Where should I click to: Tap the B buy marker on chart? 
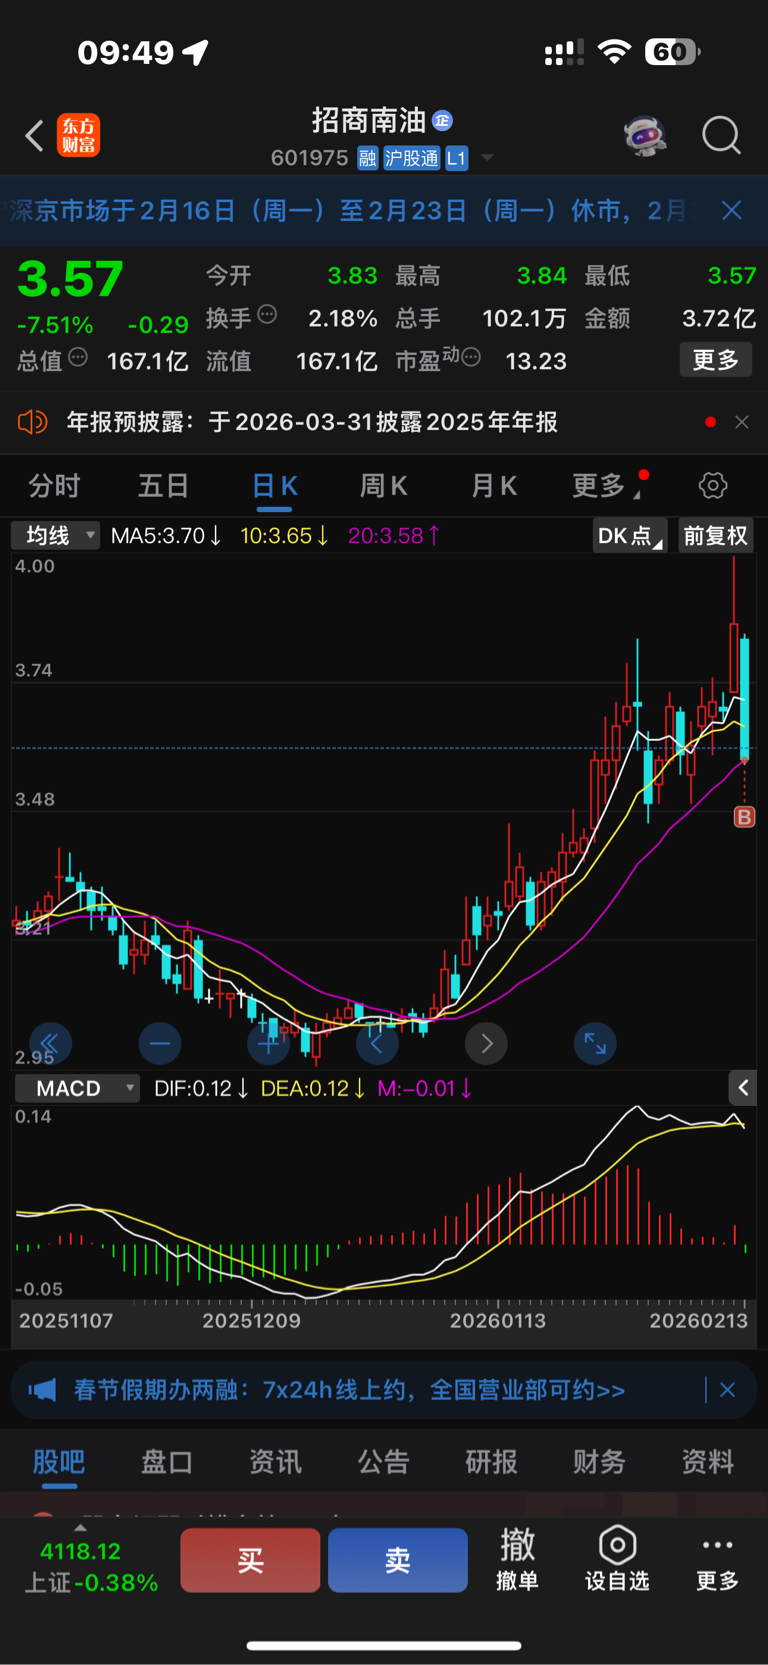coord(744,817)
